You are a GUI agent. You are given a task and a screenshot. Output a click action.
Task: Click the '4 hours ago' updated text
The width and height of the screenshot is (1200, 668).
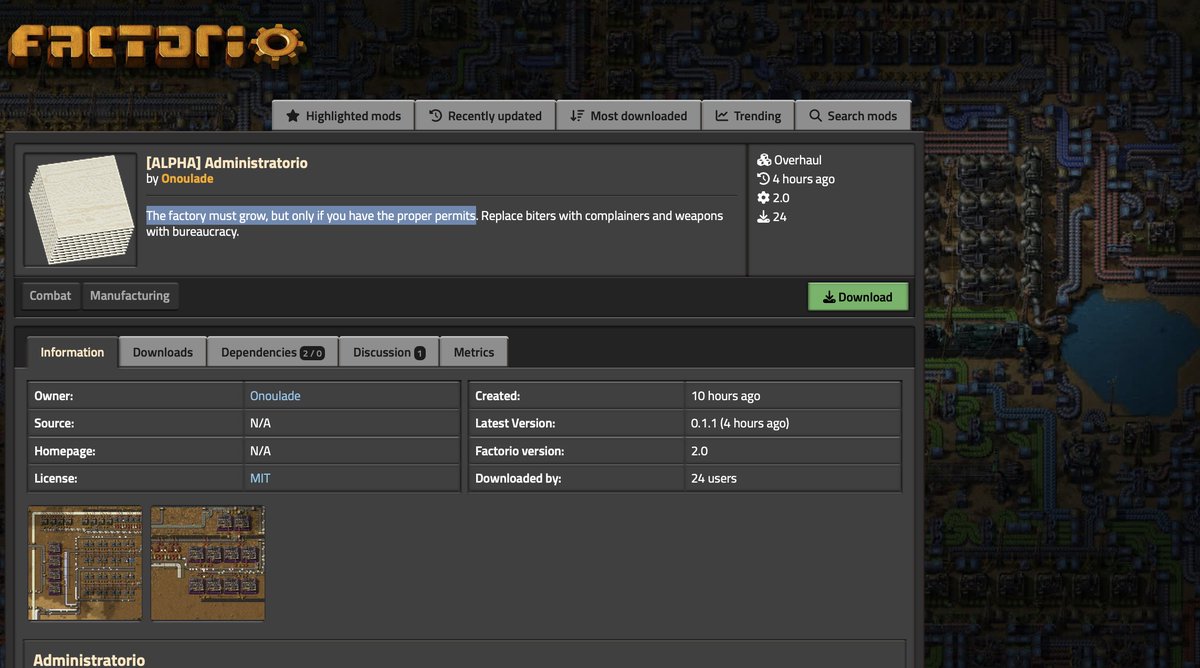click(803, 179)
